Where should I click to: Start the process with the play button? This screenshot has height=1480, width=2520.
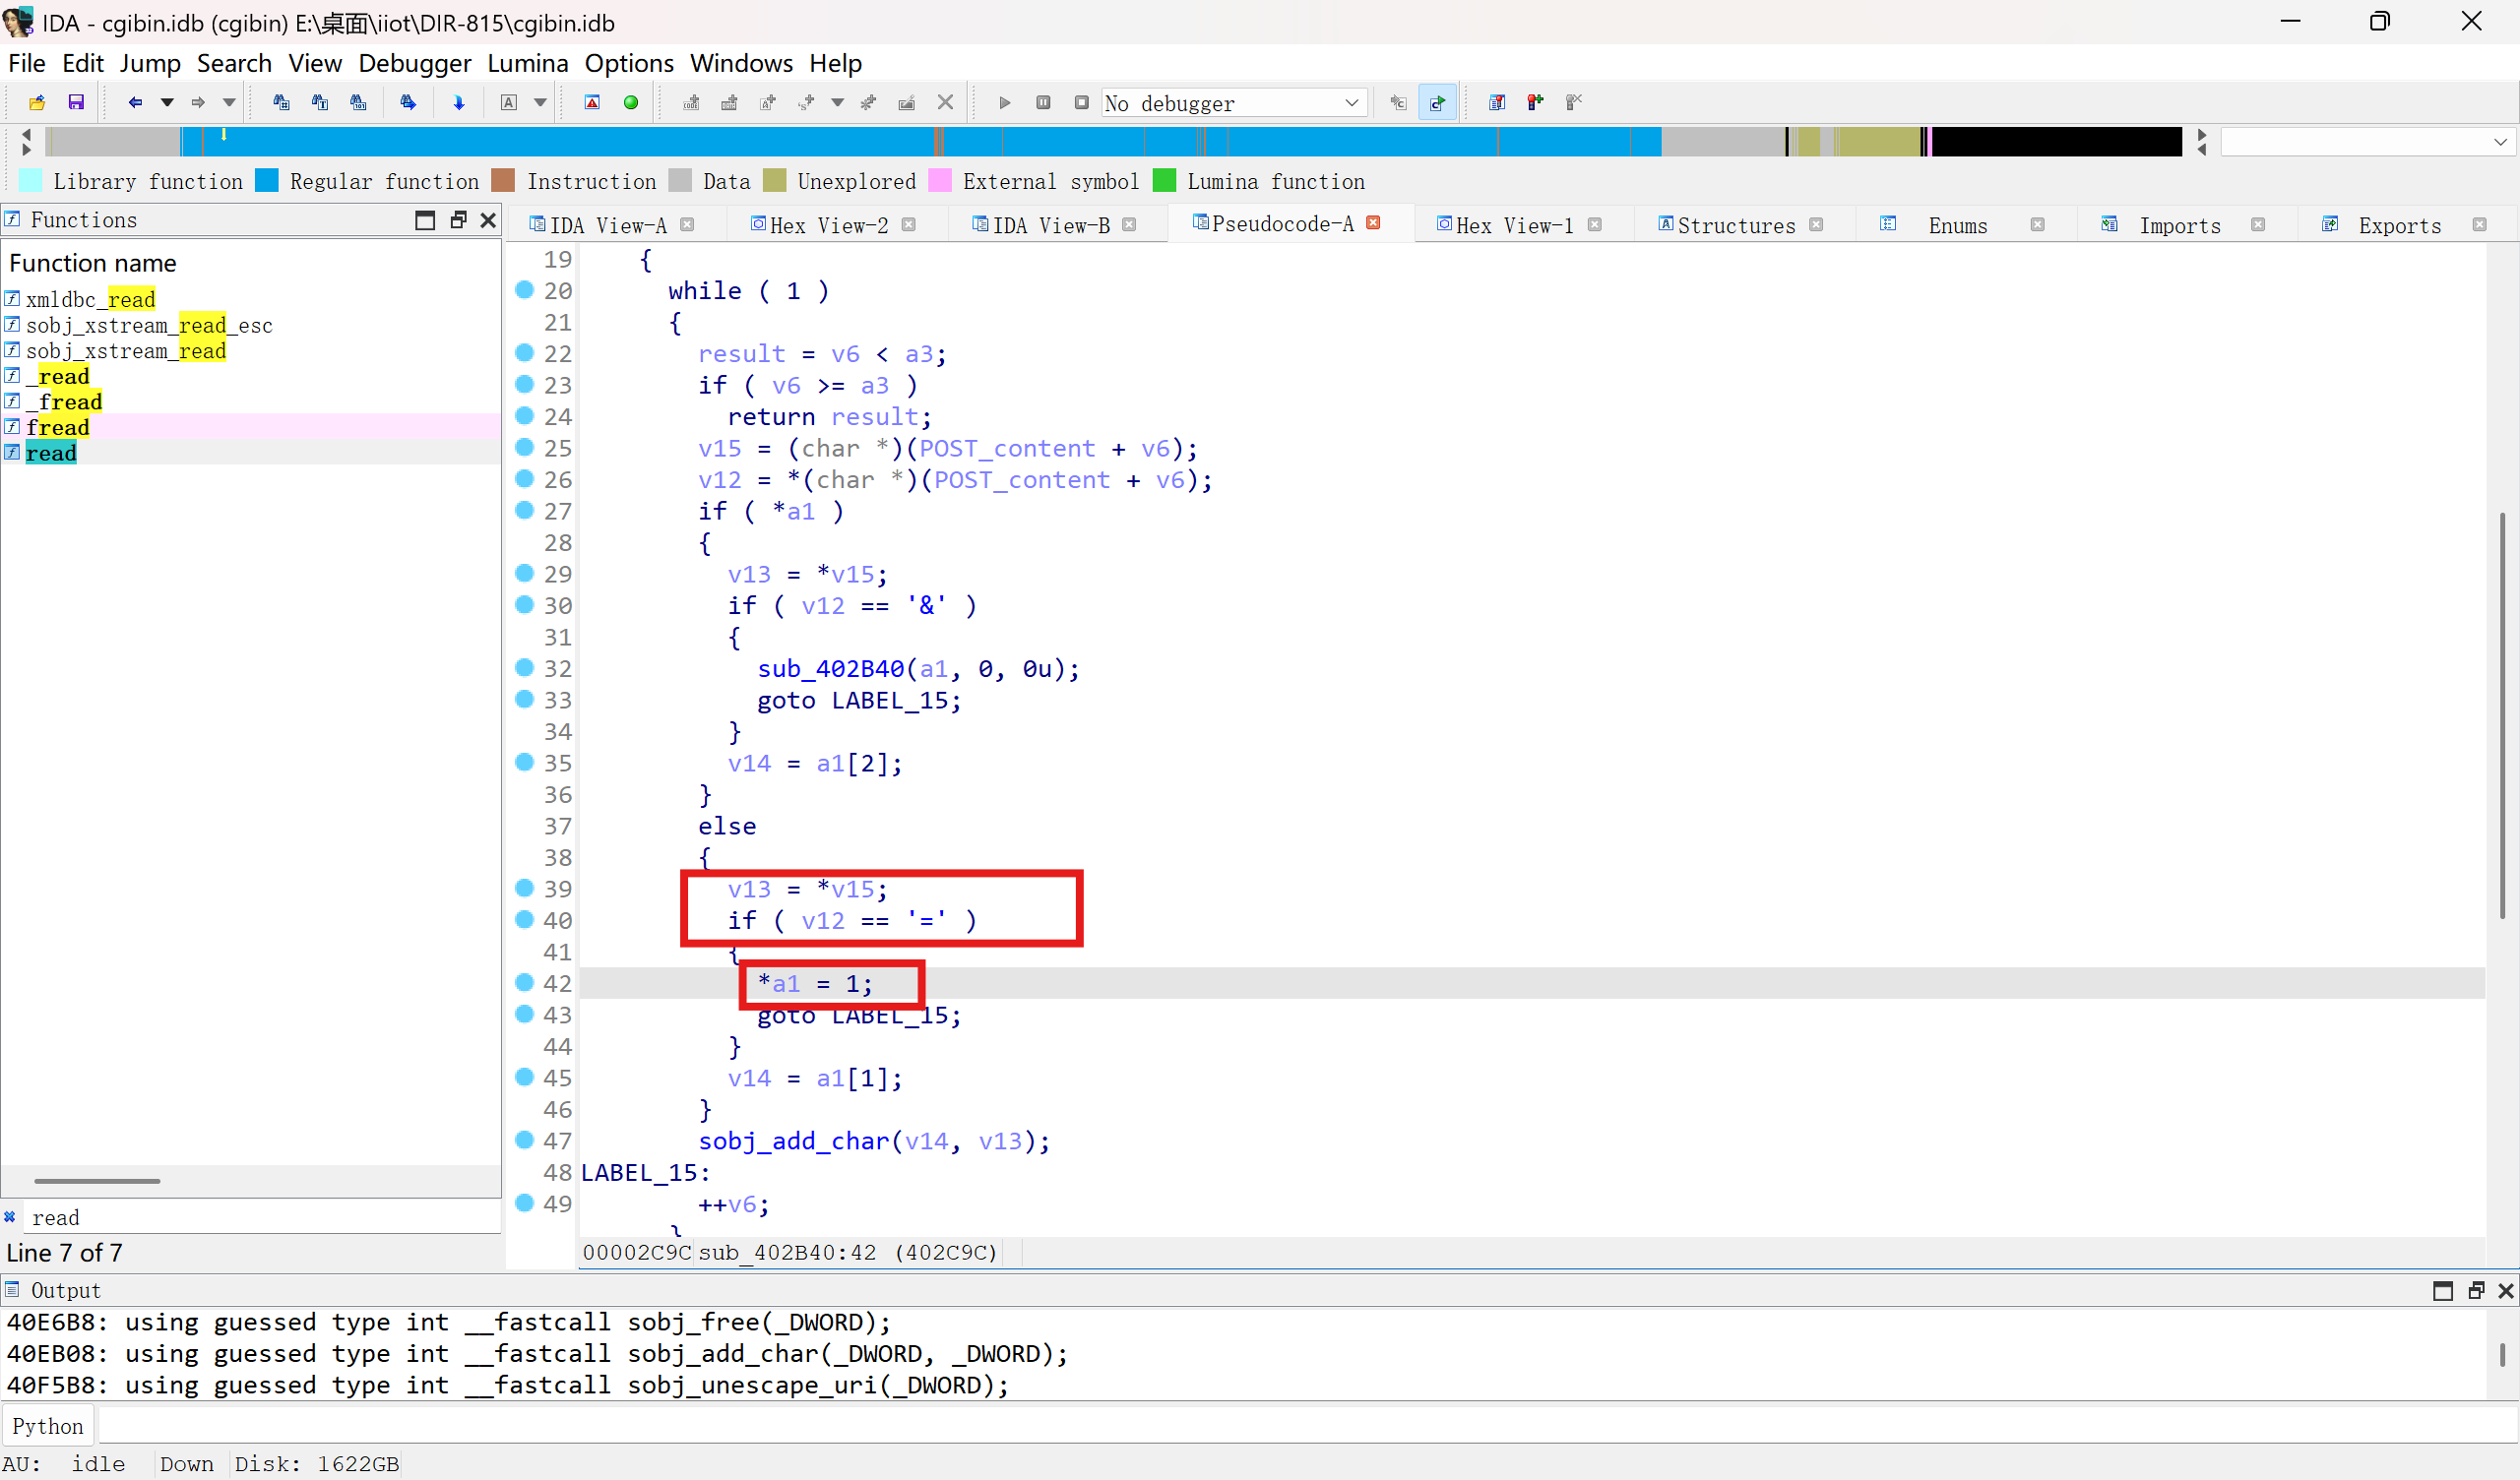coord(1005,102)
